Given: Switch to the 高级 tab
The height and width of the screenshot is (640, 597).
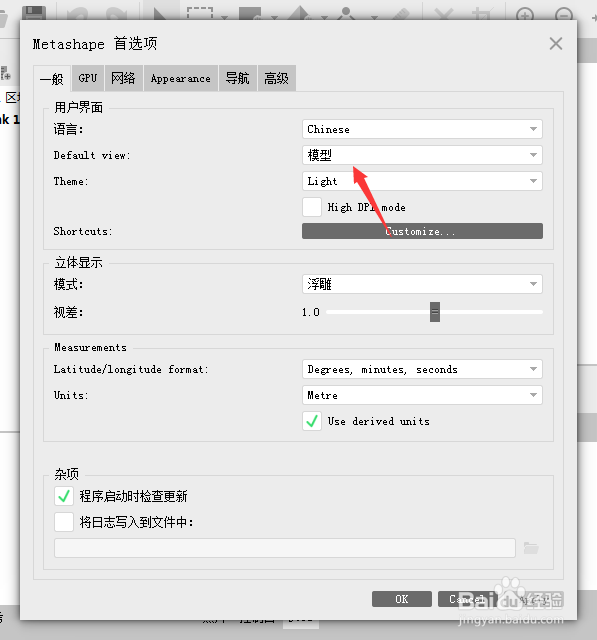Looking at the screenshot, I should coord(276,78).
